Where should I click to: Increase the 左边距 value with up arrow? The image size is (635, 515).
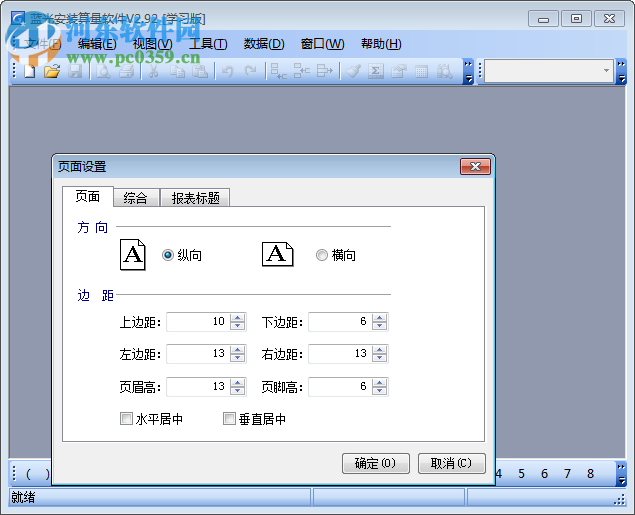point(237,350)
